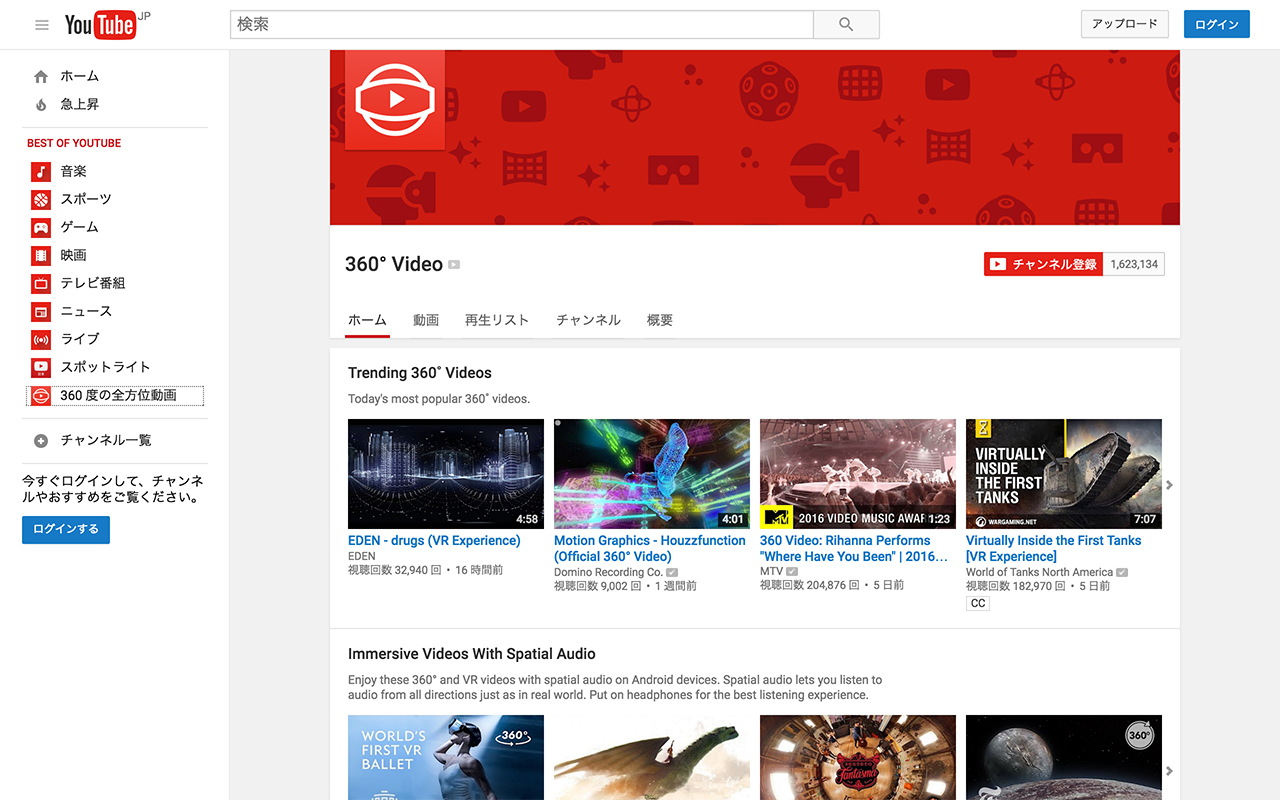Image resolution: width=1280 pixels, height=800 pixels.
Task: Switch to the 再生リスト playlists tab
Action: 497,320
